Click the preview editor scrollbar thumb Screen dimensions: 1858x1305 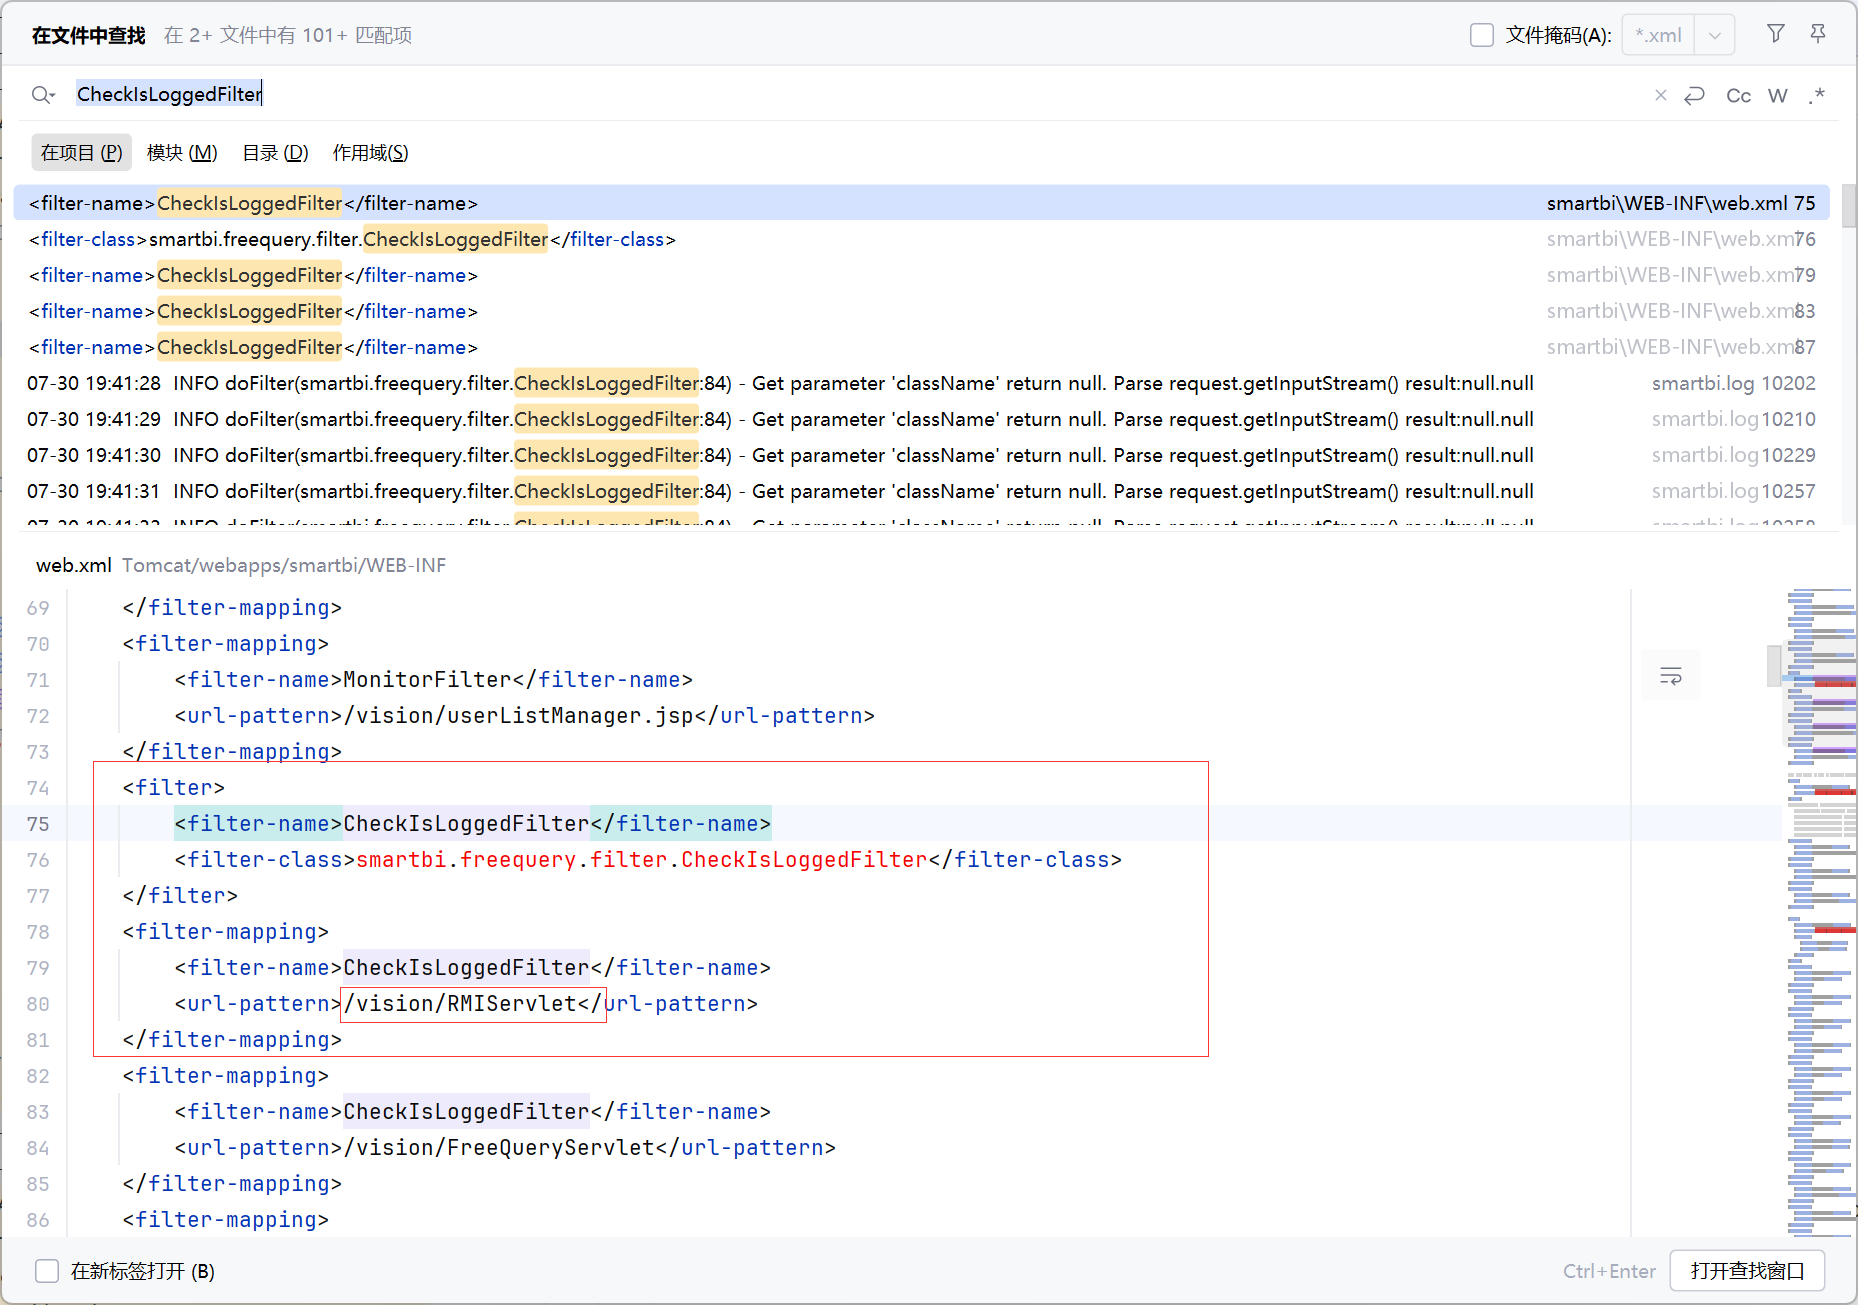tap(1774, 665)
